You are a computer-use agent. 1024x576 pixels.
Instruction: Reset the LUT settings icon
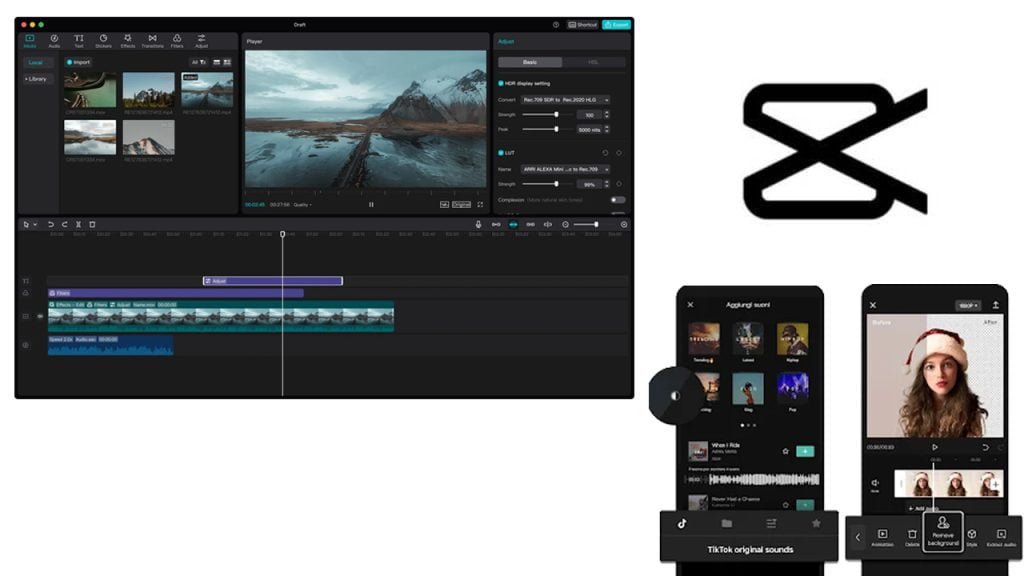click(605, 153)
